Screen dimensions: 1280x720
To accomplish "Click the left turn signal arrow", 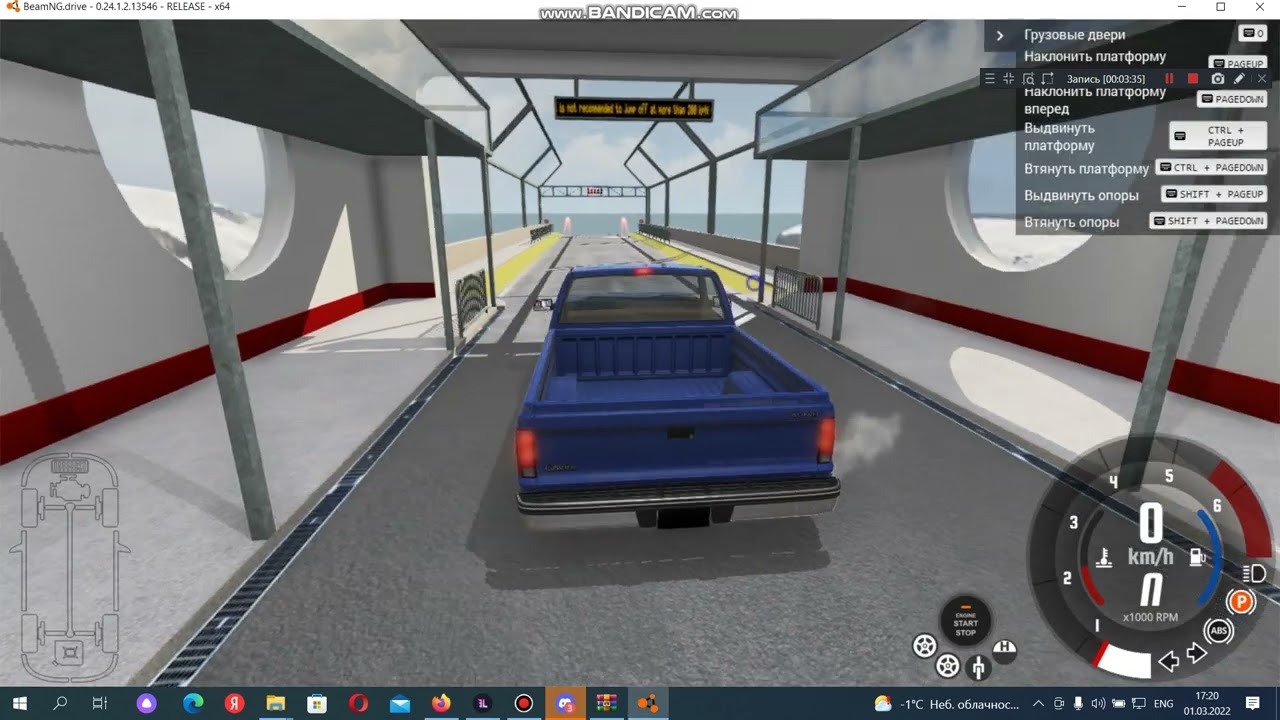I will [x=1168, y=661].
